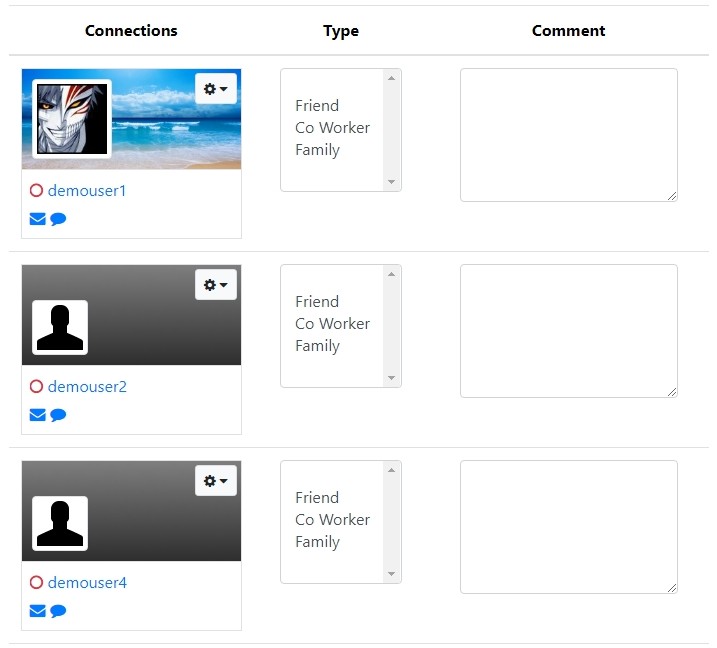Focus the comment box for demouser1

coord(569,135)
